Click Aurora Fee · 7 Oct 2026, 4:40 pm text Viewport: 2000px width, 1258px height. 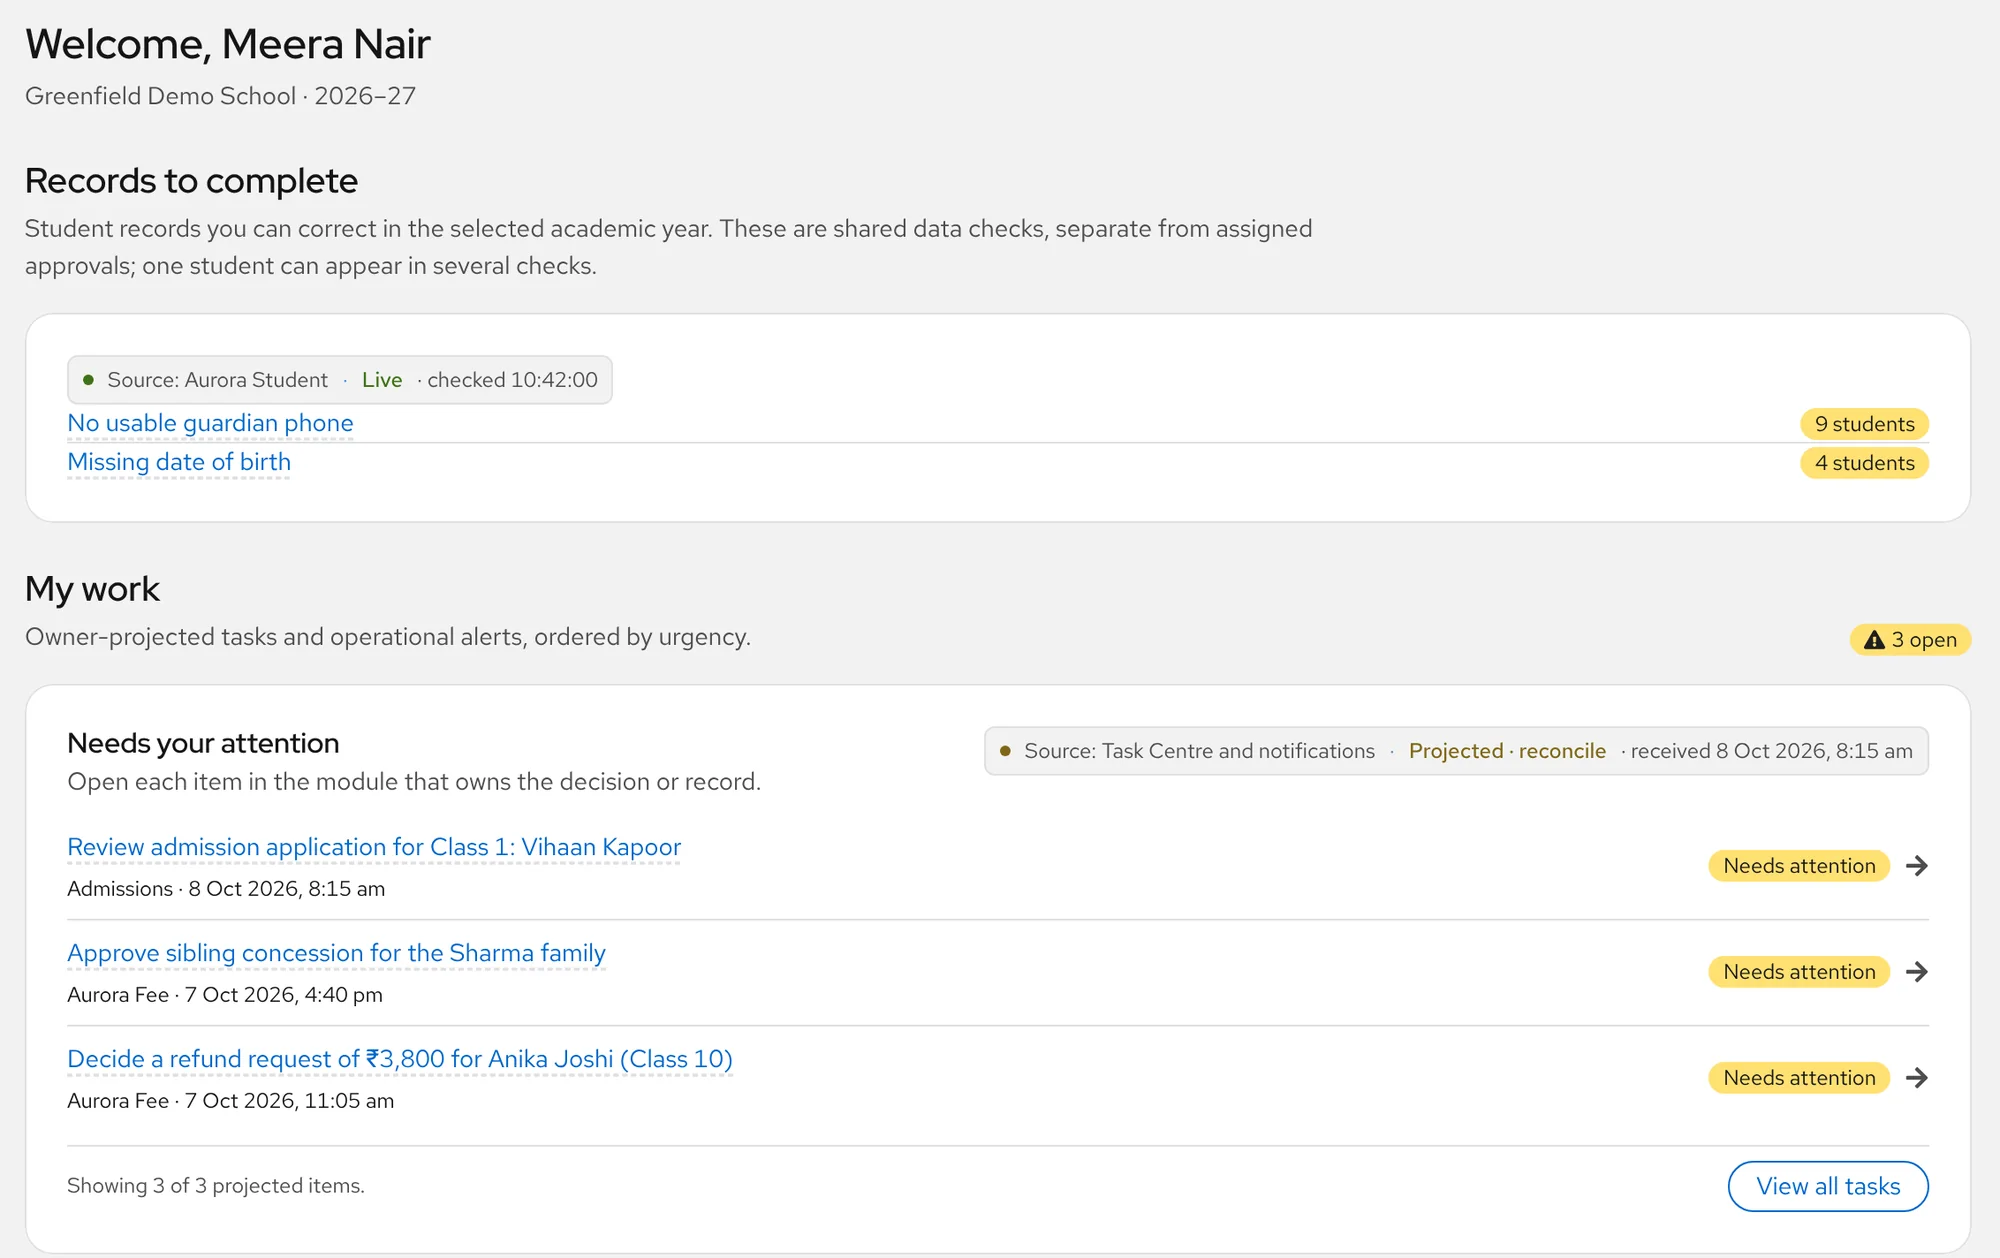pos(225,995)
